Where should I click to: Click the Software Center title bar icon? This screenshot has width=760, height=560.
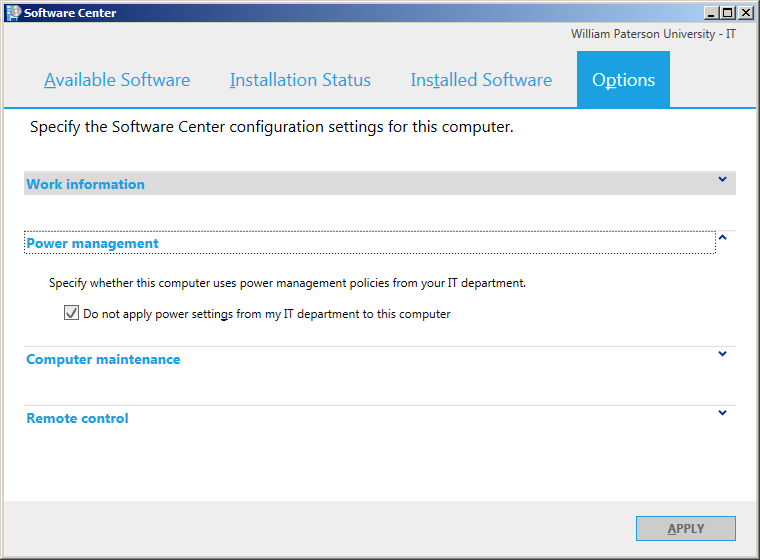point(13,13)
